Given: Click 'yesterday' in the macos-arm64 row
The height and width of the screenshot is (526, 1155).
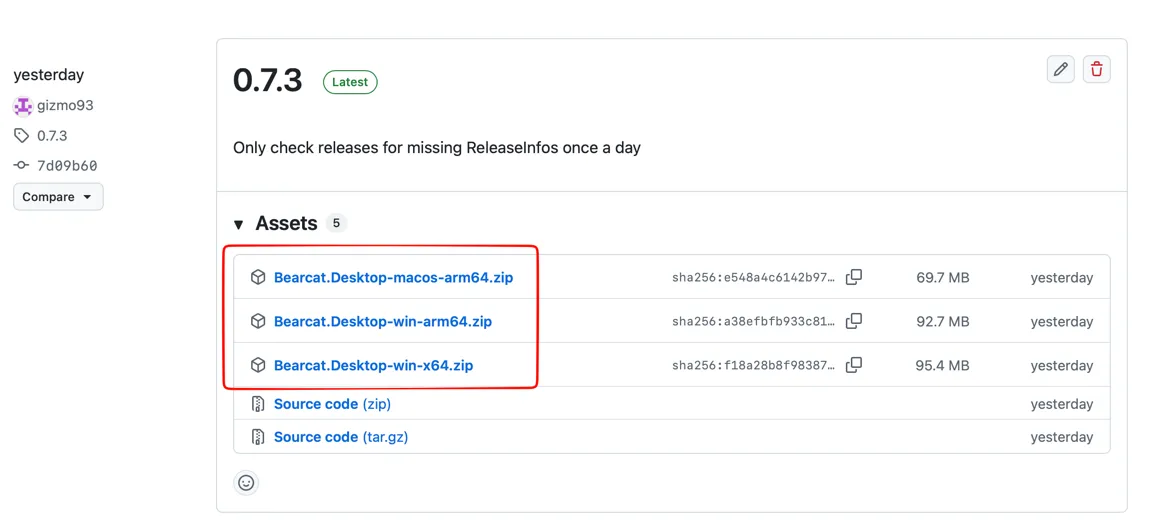Looking at the screenshot, I should point(1061,278).
